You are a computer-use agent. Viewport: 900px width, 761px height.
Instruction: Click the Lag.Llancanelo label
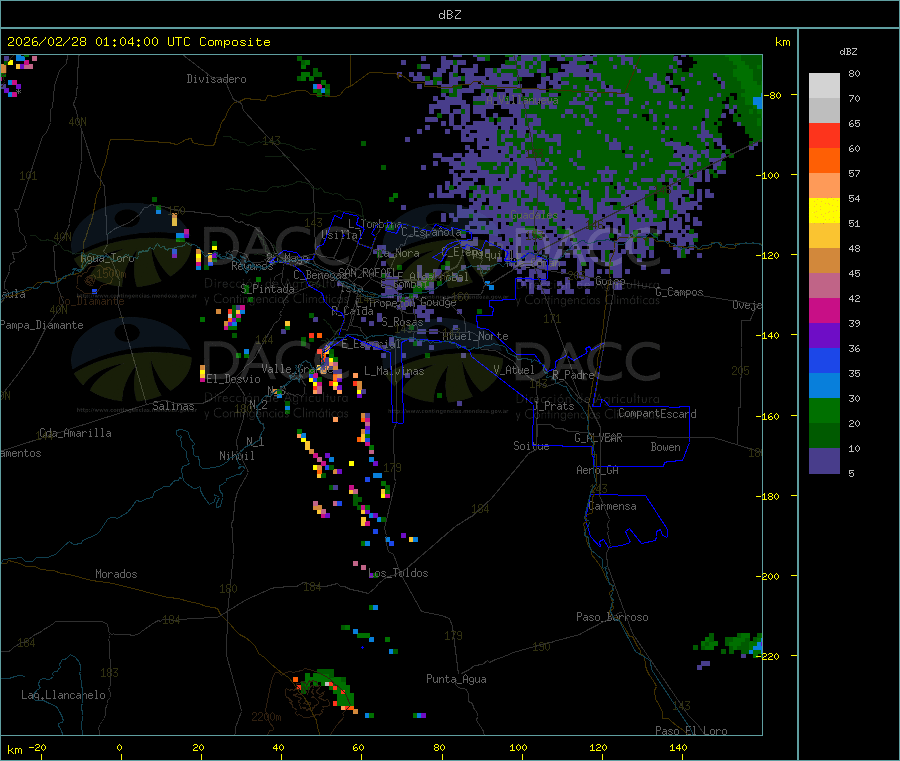pyautogui.click(x=63, y=695)
